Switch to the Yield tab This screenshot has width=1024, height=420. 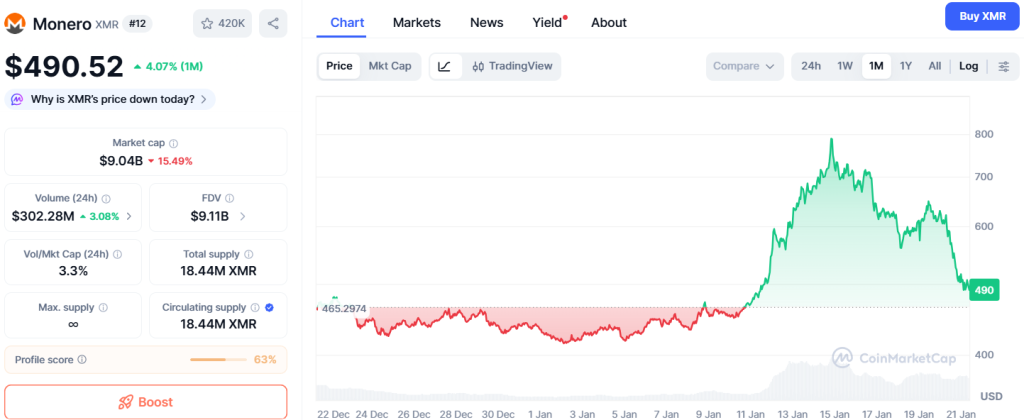click(x=547, y=23)
